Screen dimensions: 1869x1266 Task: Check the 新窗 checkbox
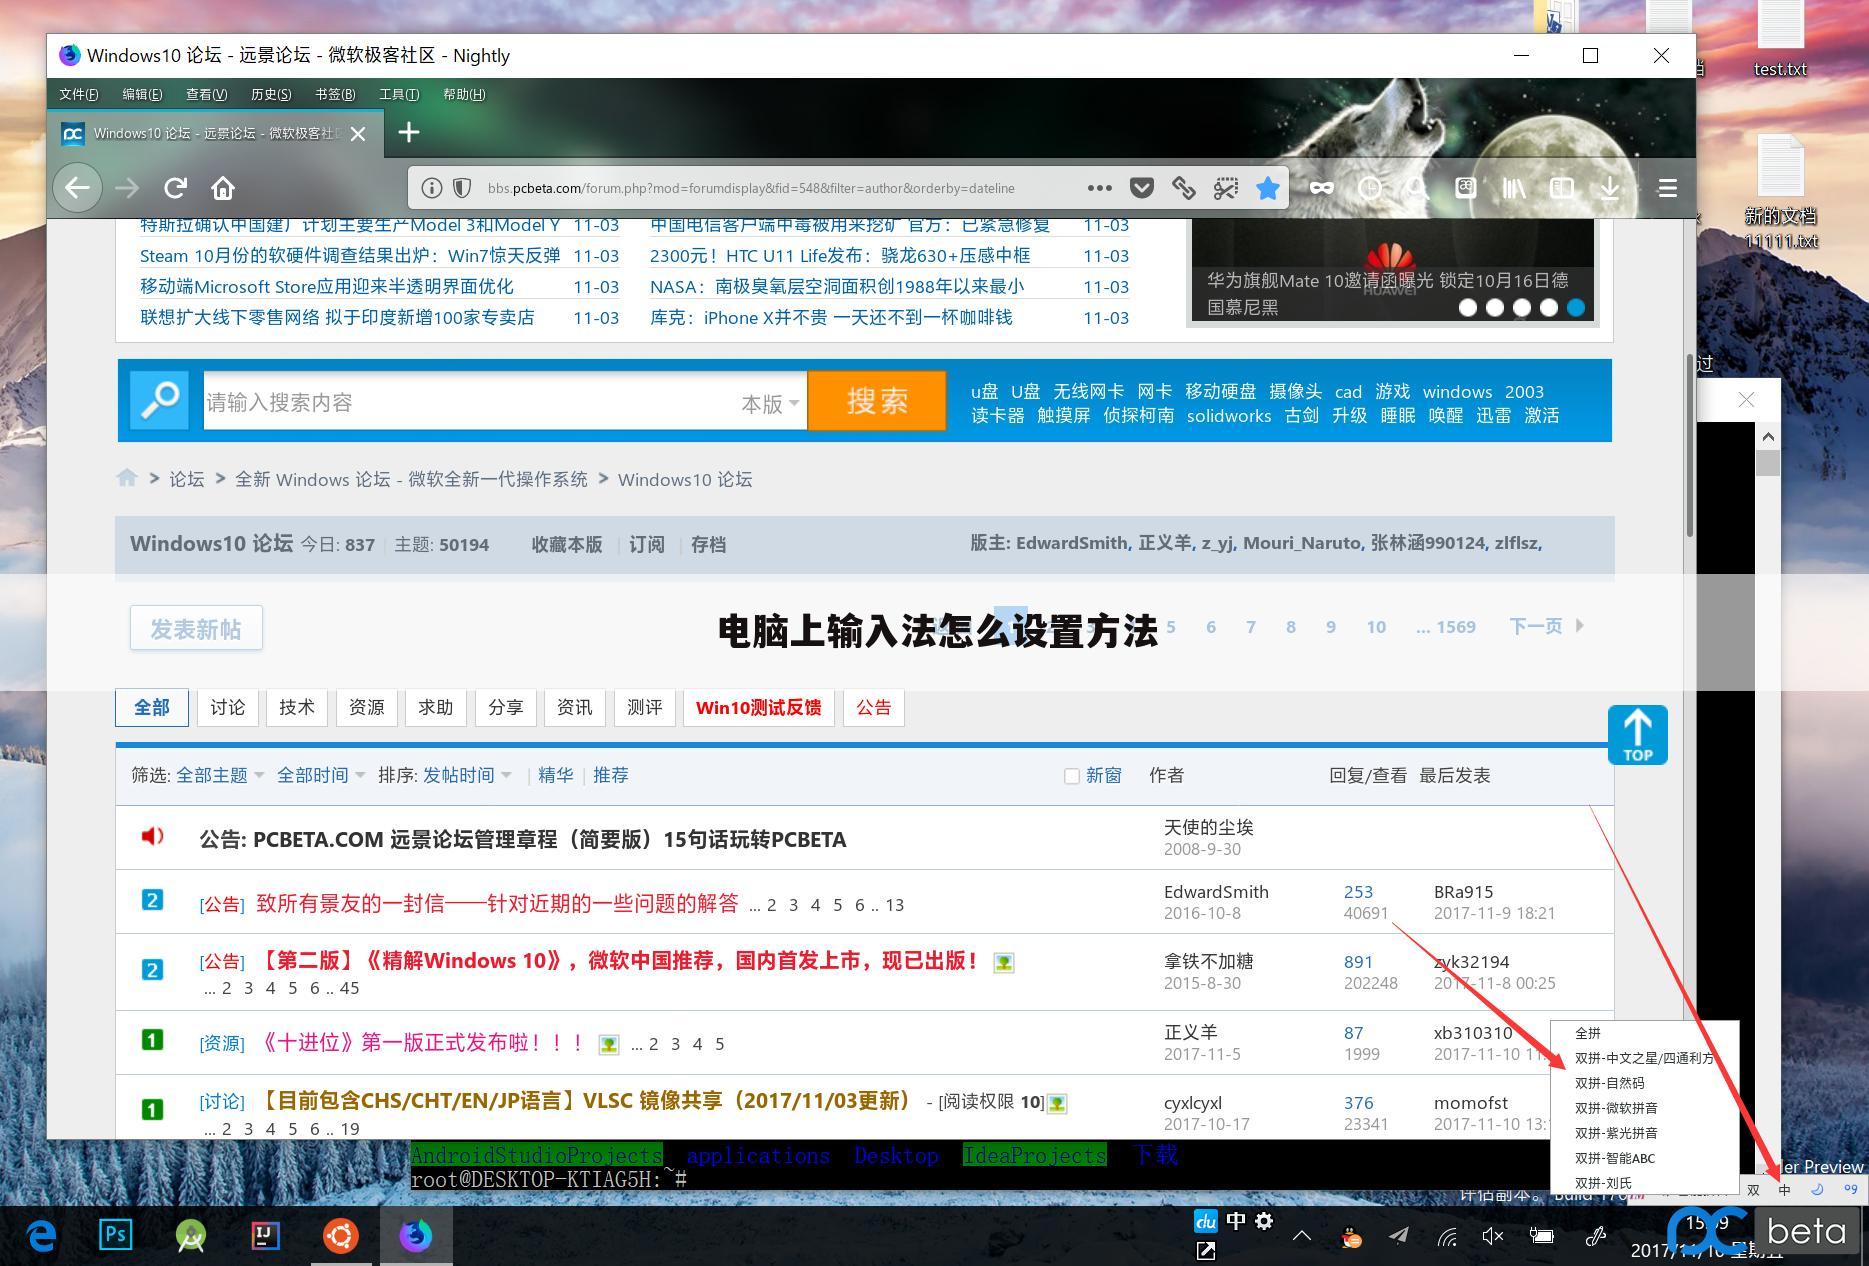tap(1071, 776)
